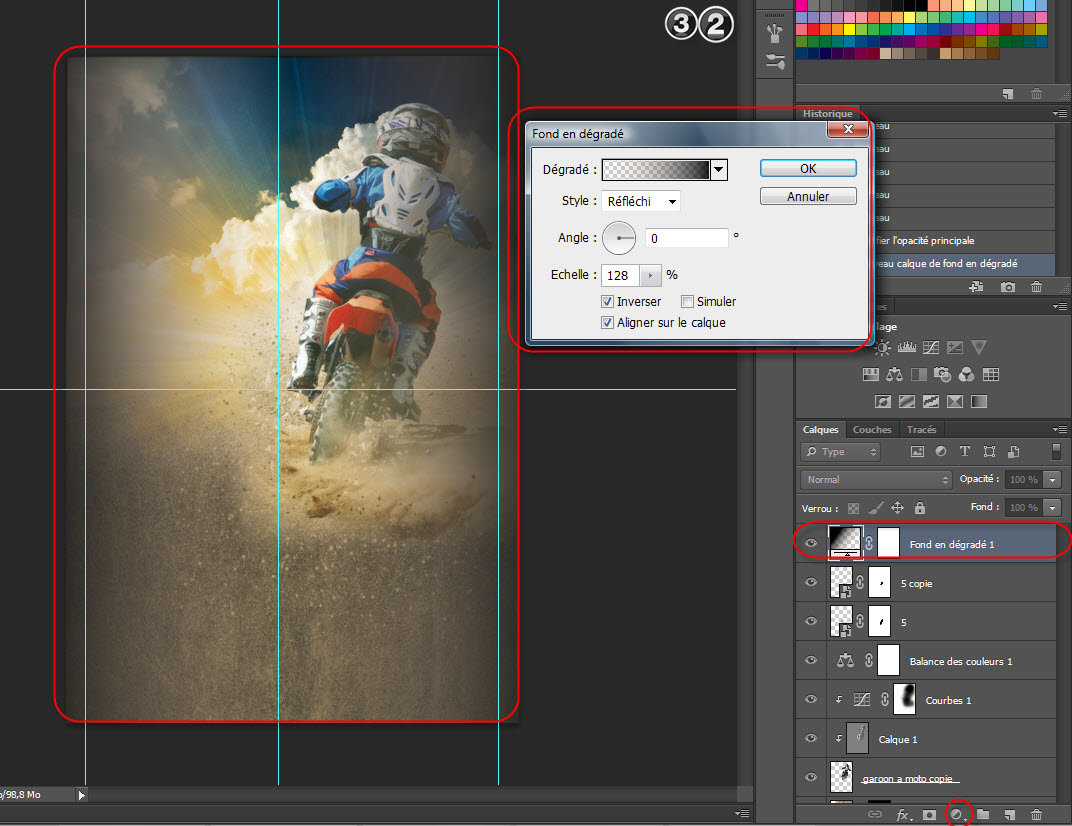Click the Dégradé gradient preview swatch
Viewport: 1072px width, 826px height.
click(656, 170)
